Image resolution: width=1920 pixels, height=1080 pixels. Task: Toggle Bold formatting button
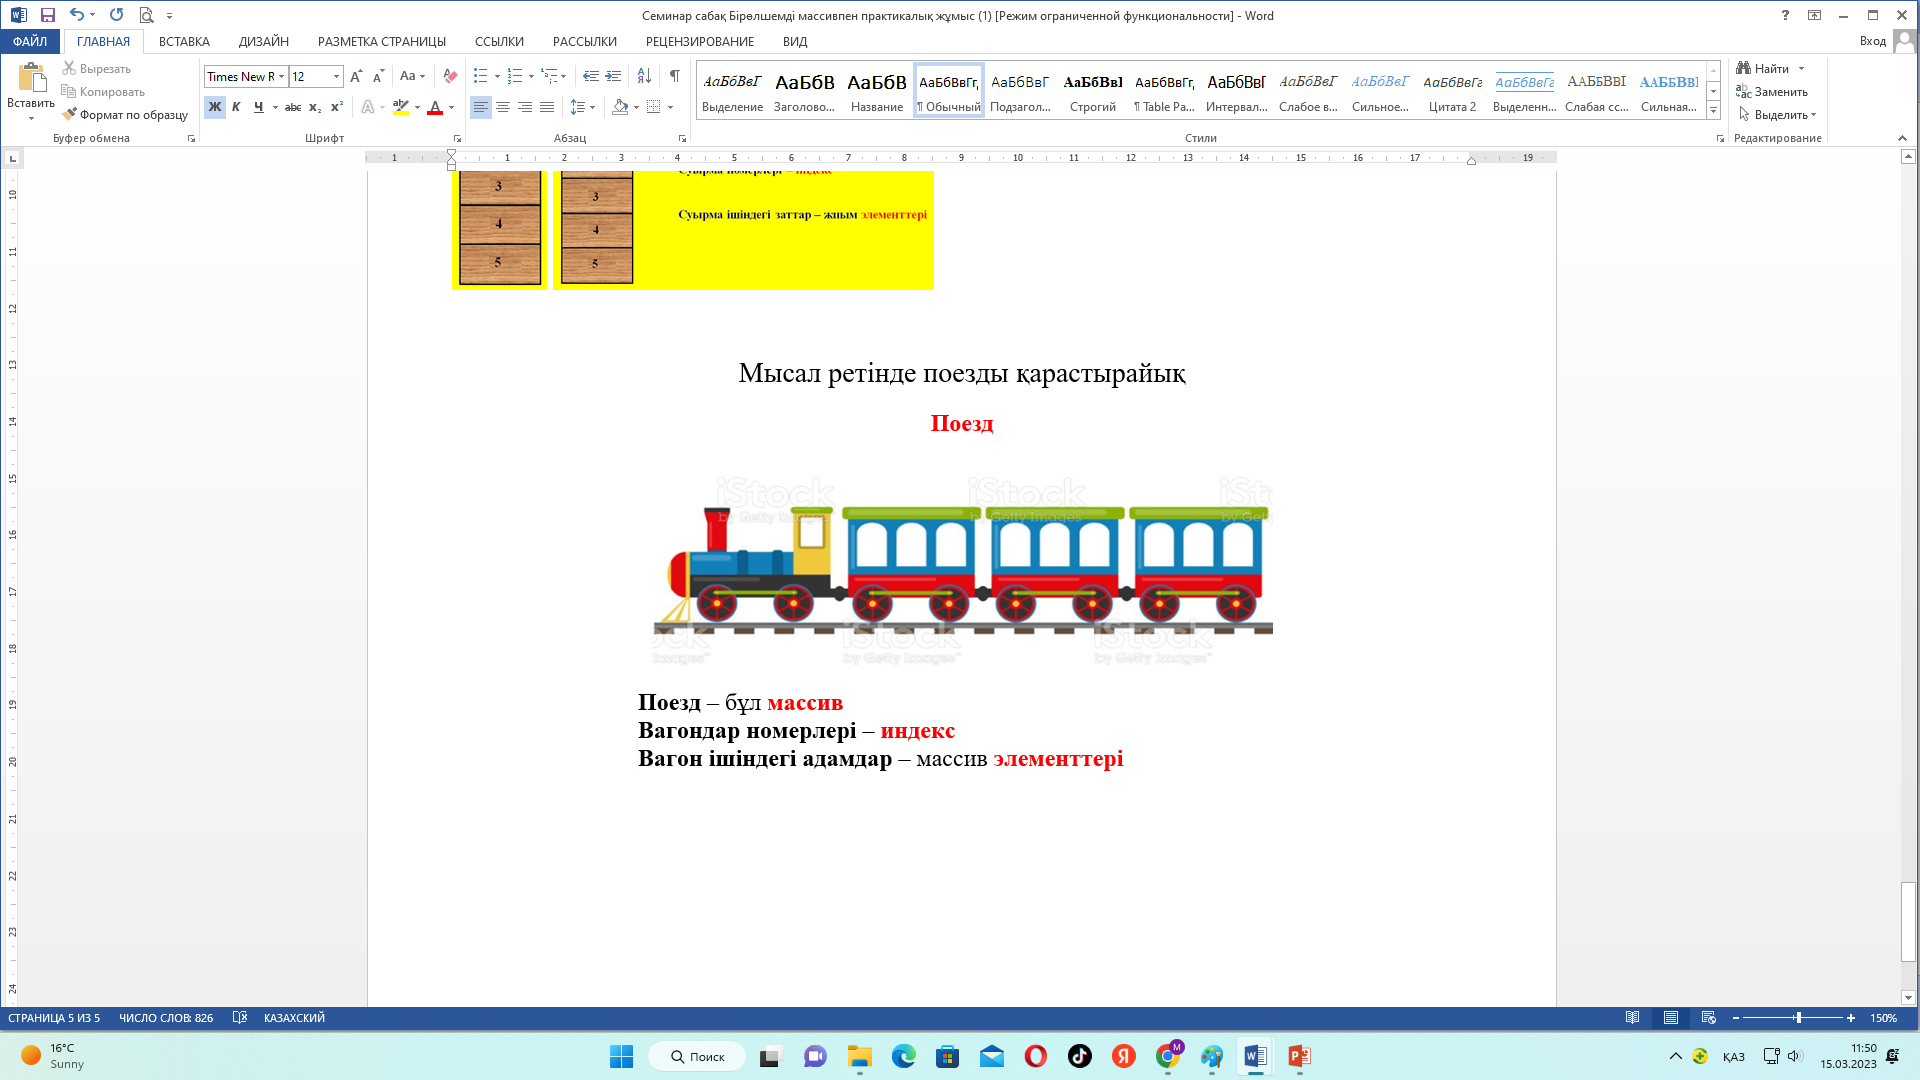214,107
